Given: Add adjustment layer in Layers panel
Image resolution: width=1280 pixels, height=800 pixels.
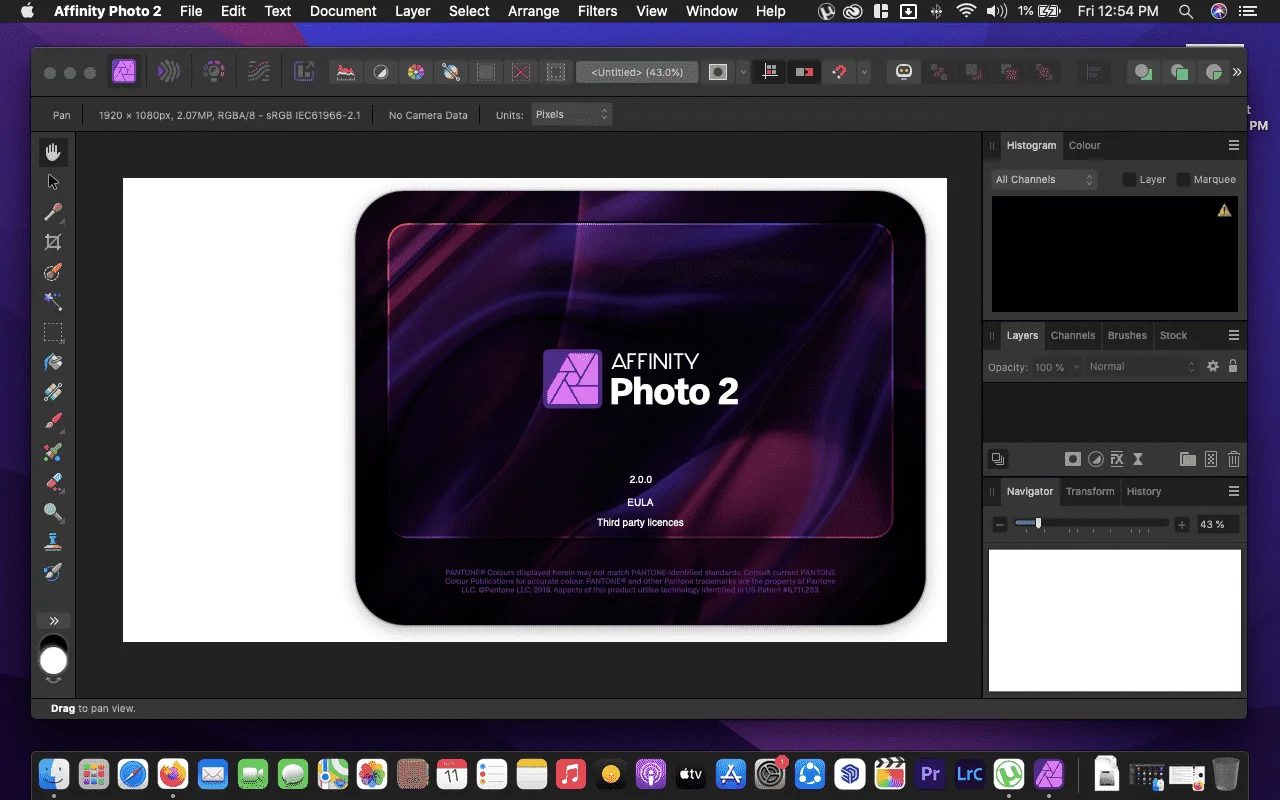Looking at the screenshot, I should pos(1096,459).
